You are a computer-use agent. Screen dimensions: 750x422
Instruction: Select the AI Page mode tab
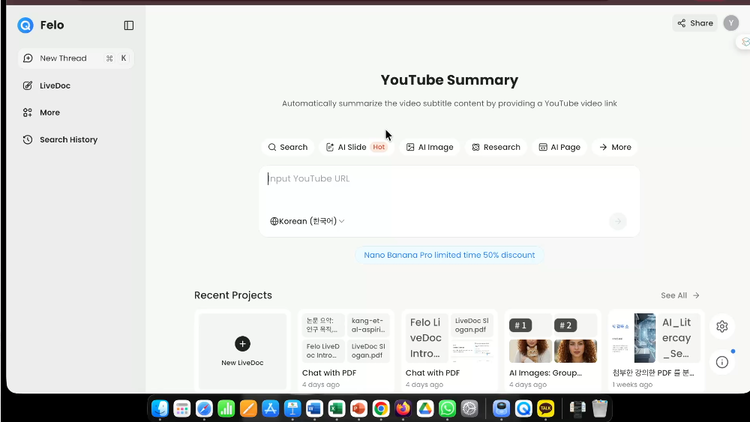[559, 147]
